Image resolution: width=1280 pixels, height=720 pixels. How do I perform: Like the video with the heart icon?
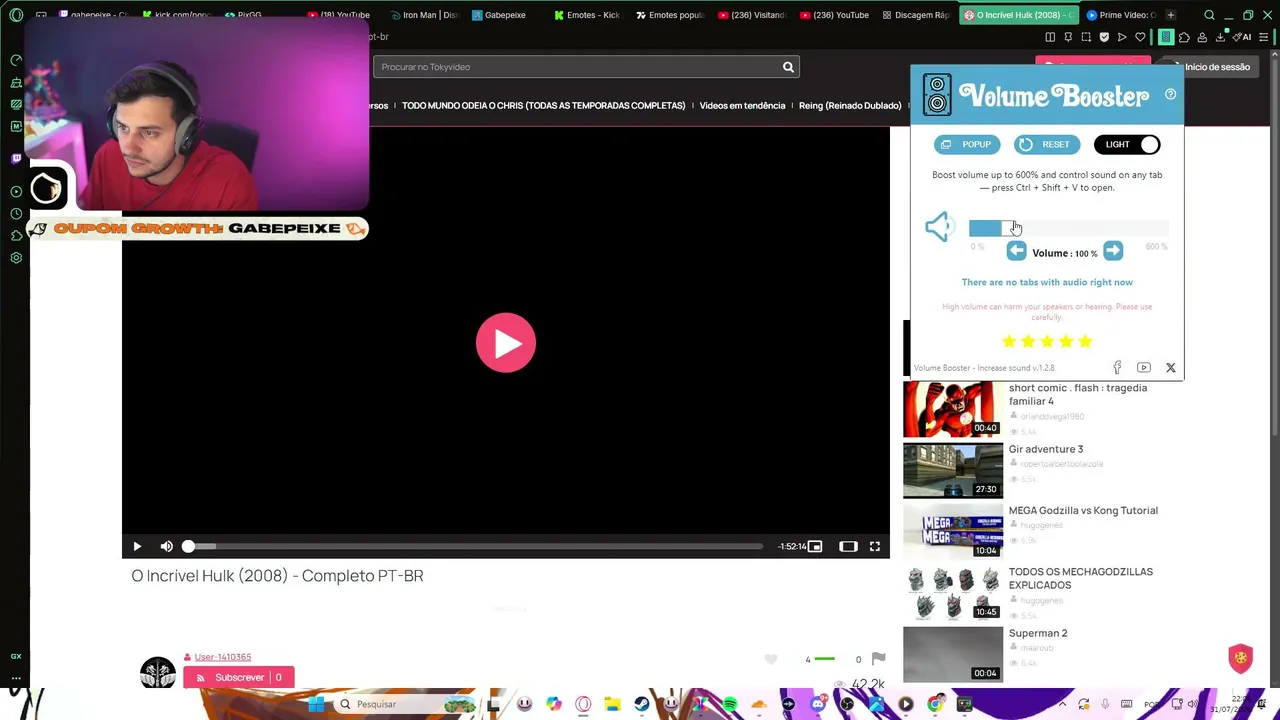pyautogui.click(x=771, y=659)
